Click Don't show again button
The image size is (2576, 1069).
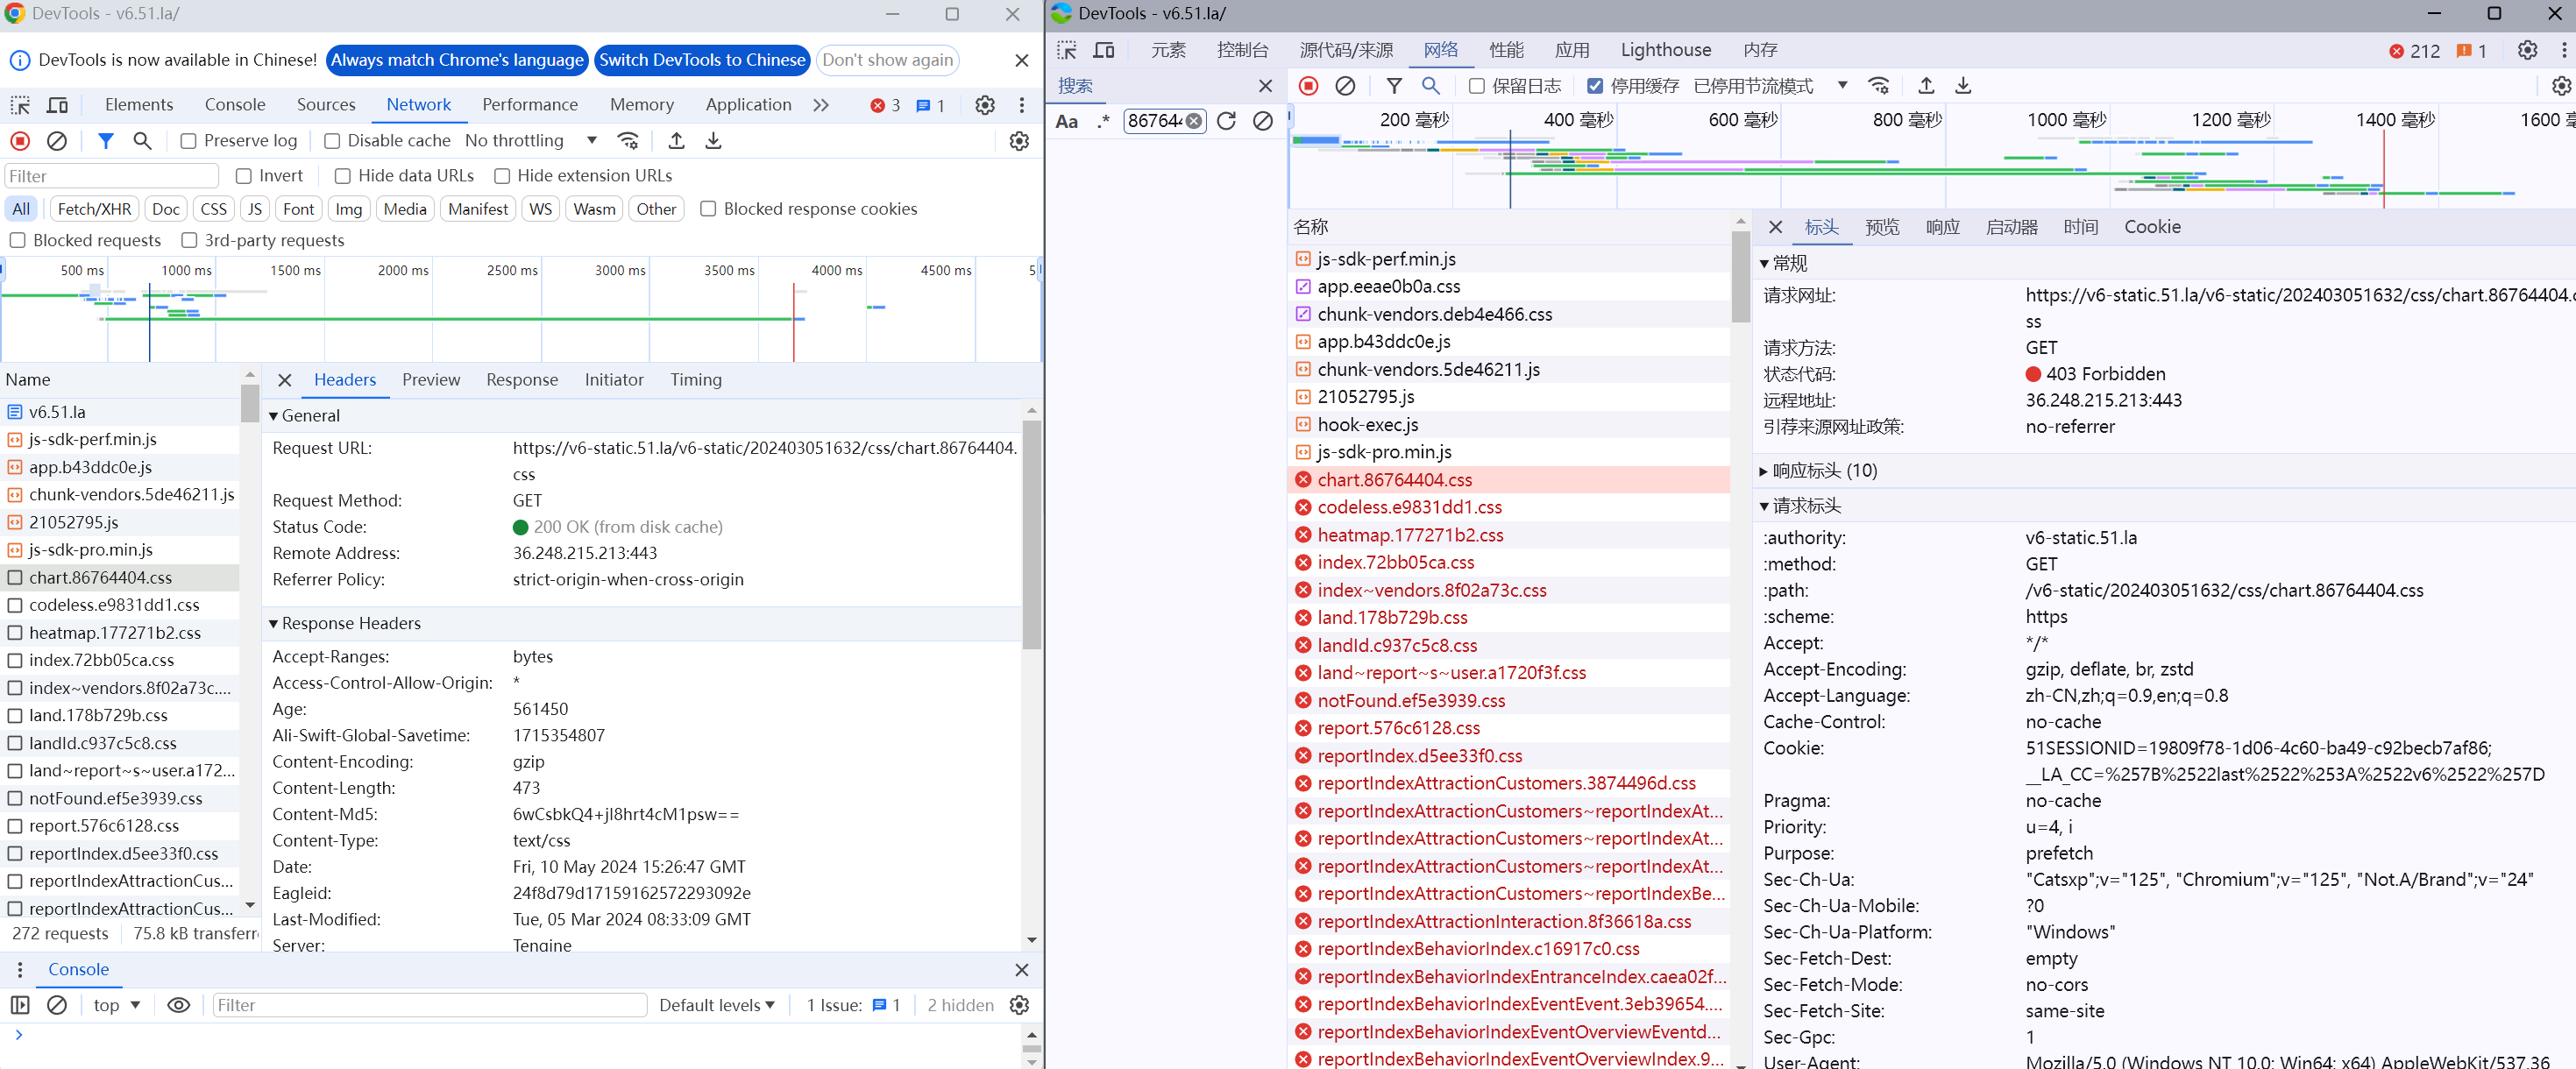[x=887, y=60]
